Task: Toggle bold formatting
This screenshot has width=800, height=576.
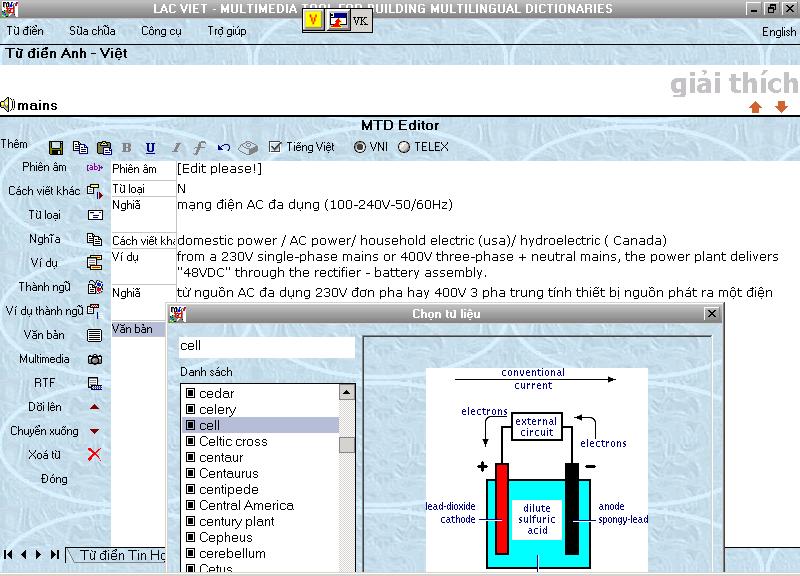Action: pos(127,147)
